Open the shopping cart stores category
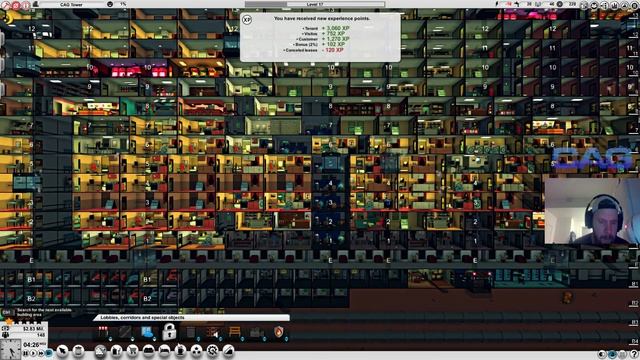 tap(132, 351)
